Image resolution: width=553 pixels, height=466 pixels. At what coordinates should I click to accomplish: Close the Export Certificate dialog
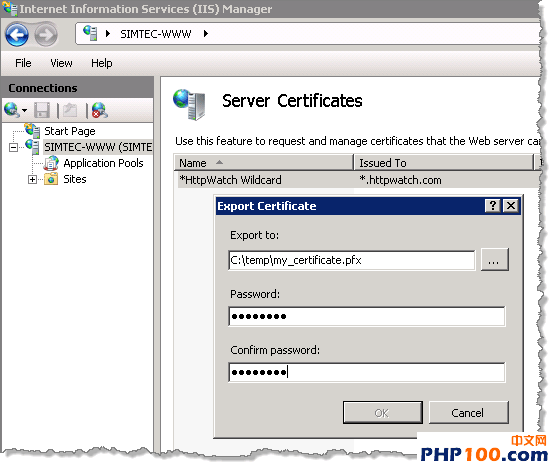tap(511, 206)
